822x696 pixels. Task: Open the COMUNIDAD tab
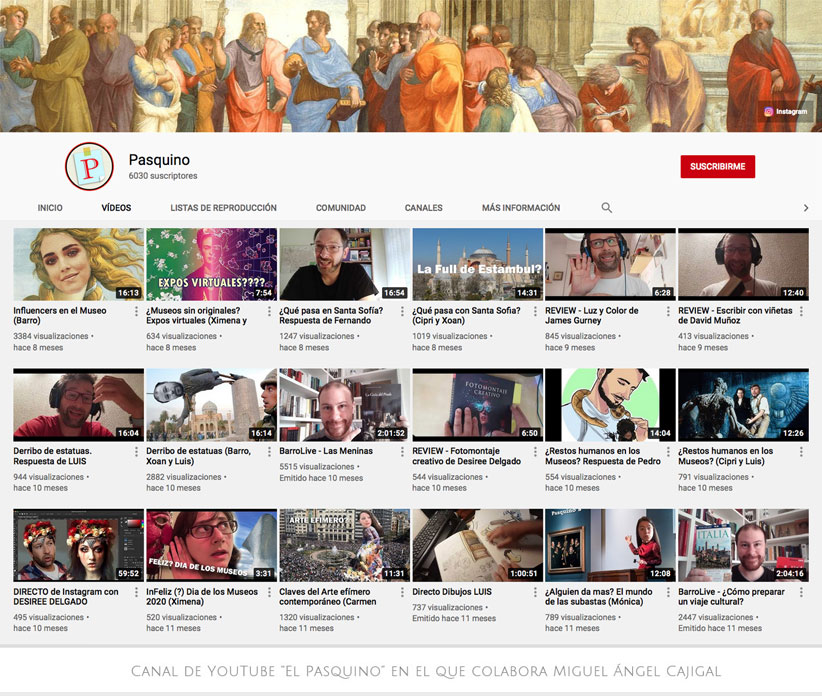(x=341, y=208)
